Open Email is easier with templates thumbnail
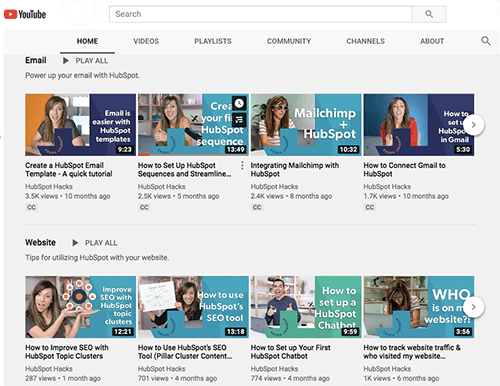Viewport: 500px width, 386px height. point(80,125)
